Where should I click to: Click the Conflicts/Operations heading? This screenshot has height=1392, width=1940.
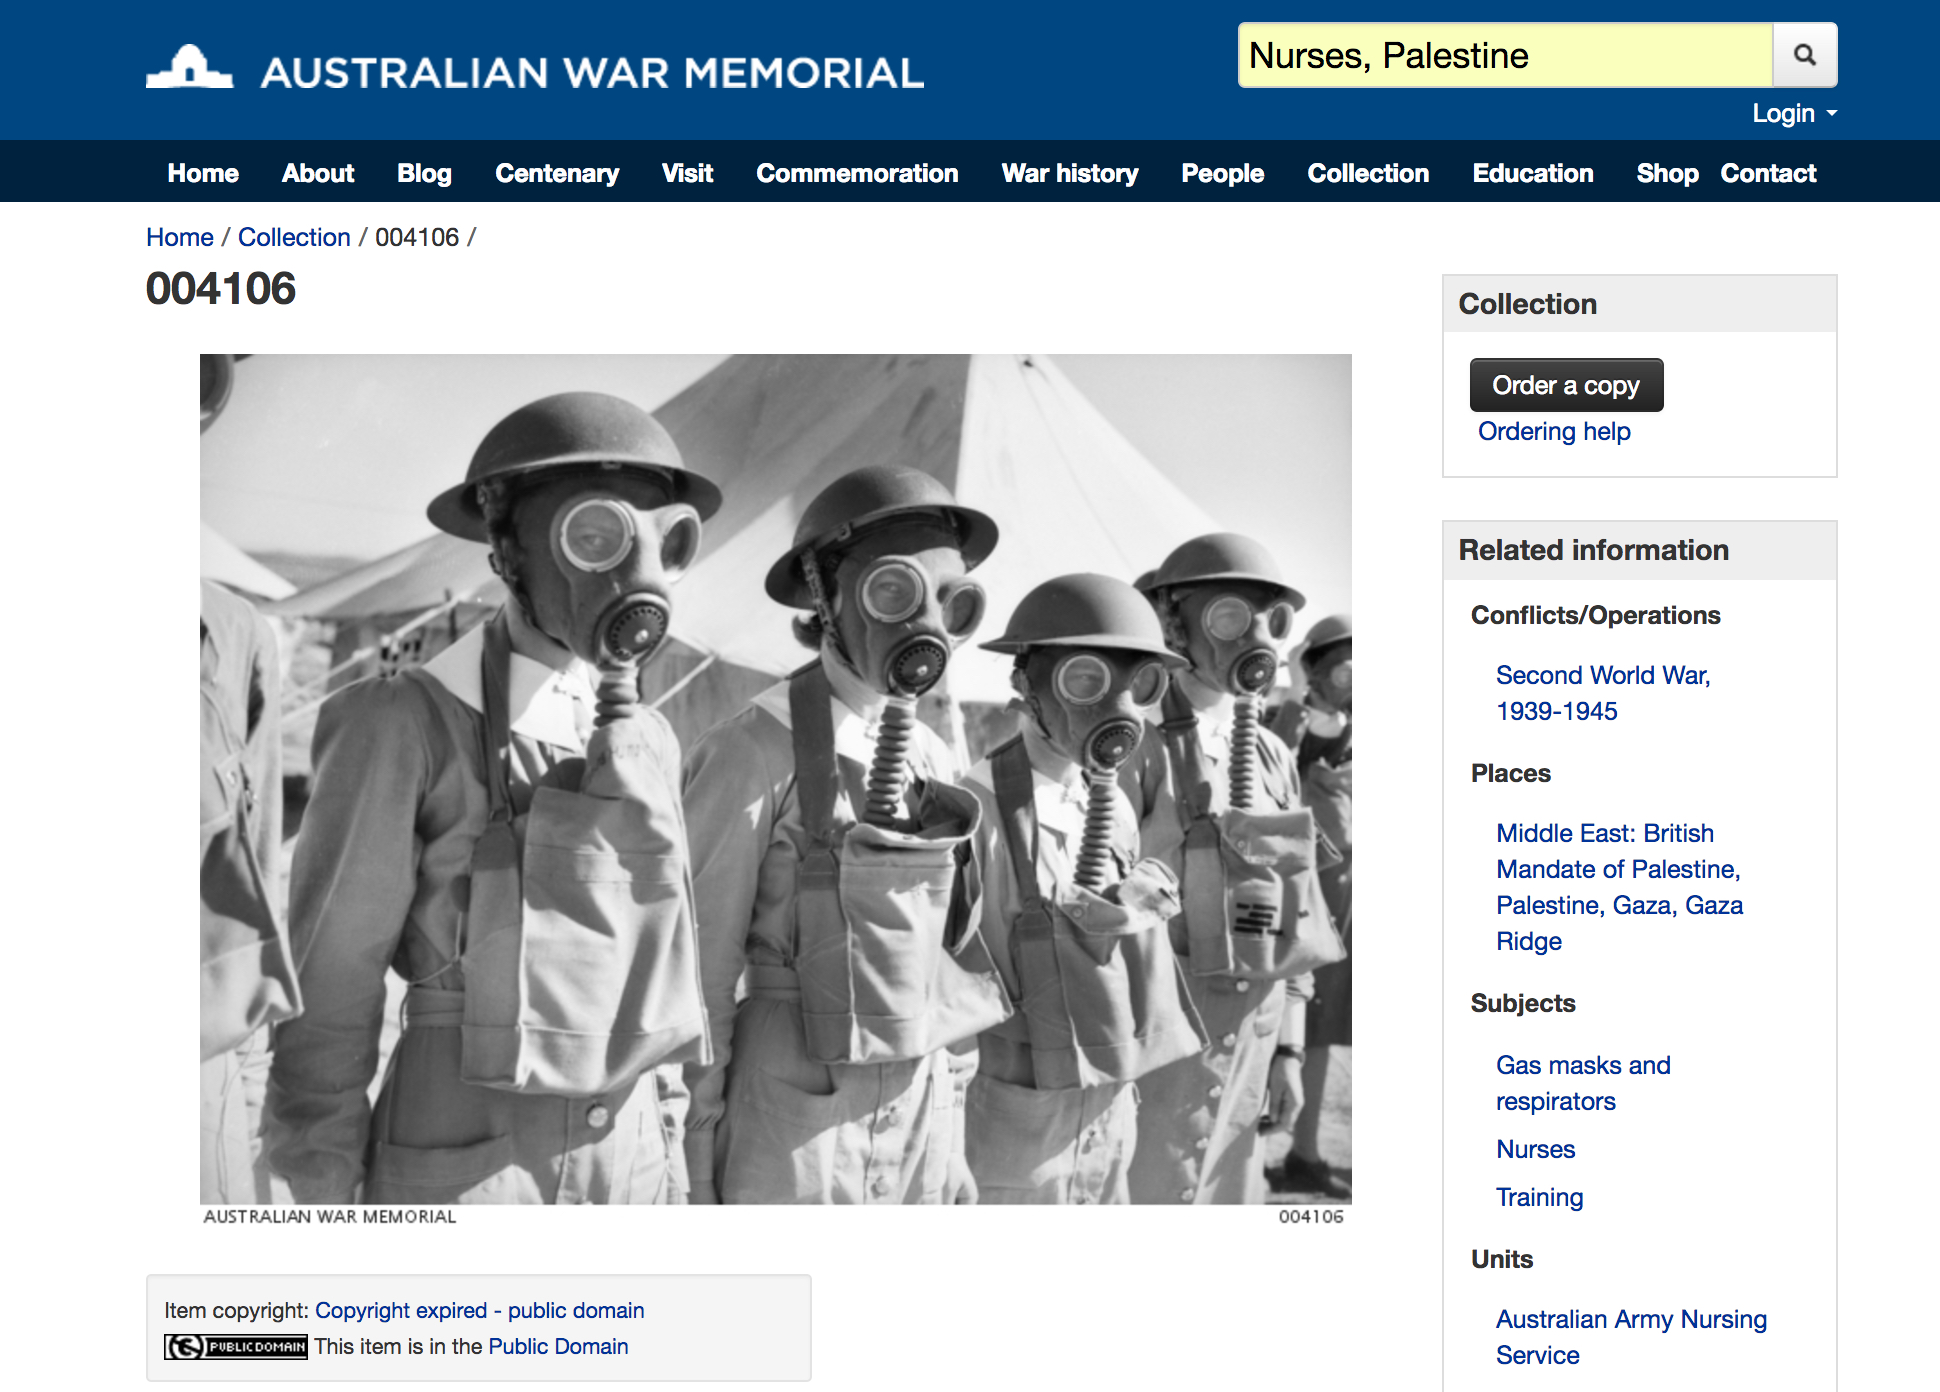(x=1595, y=615)
